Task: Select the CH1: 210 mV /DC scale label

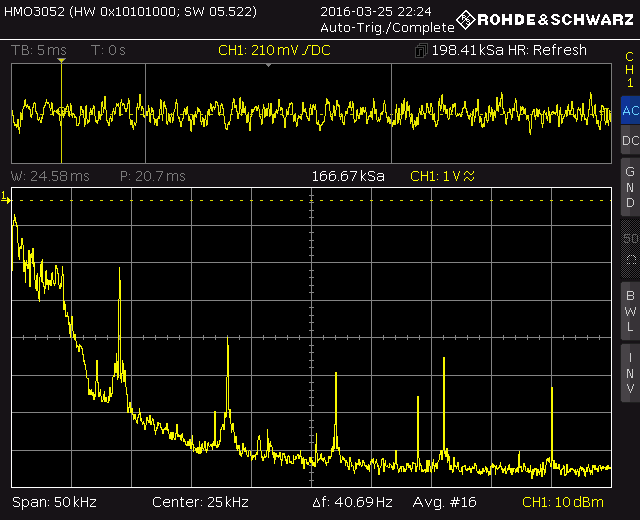Action: click(271, 50)
